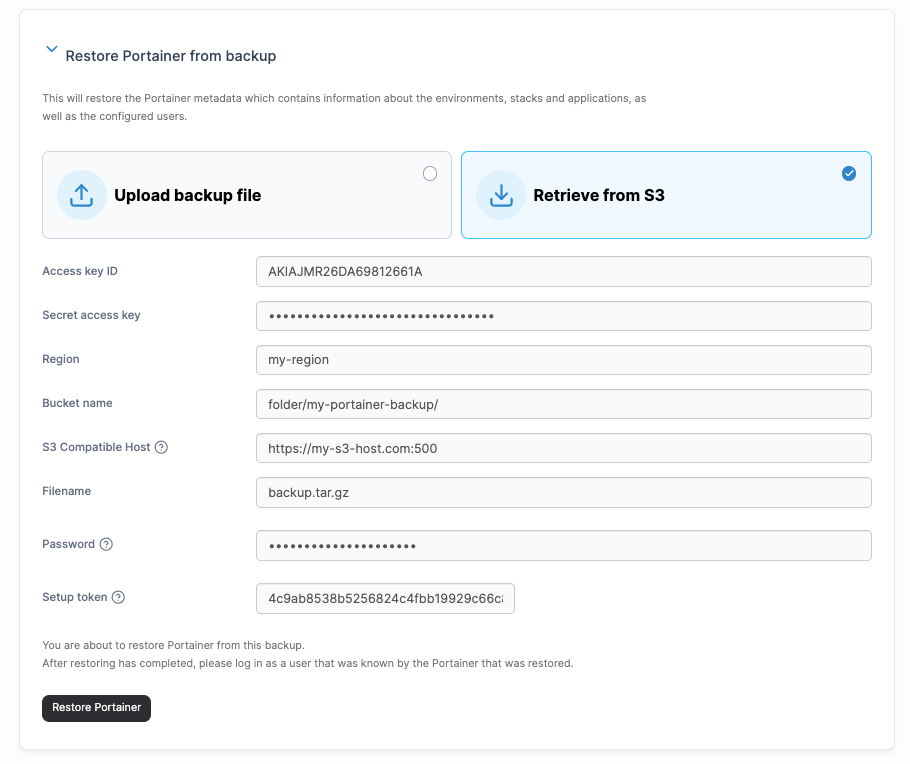Click the 'Filename' label
Image resolution: width=910 pixels, height=764 pixels.
[x=67, y=491]
